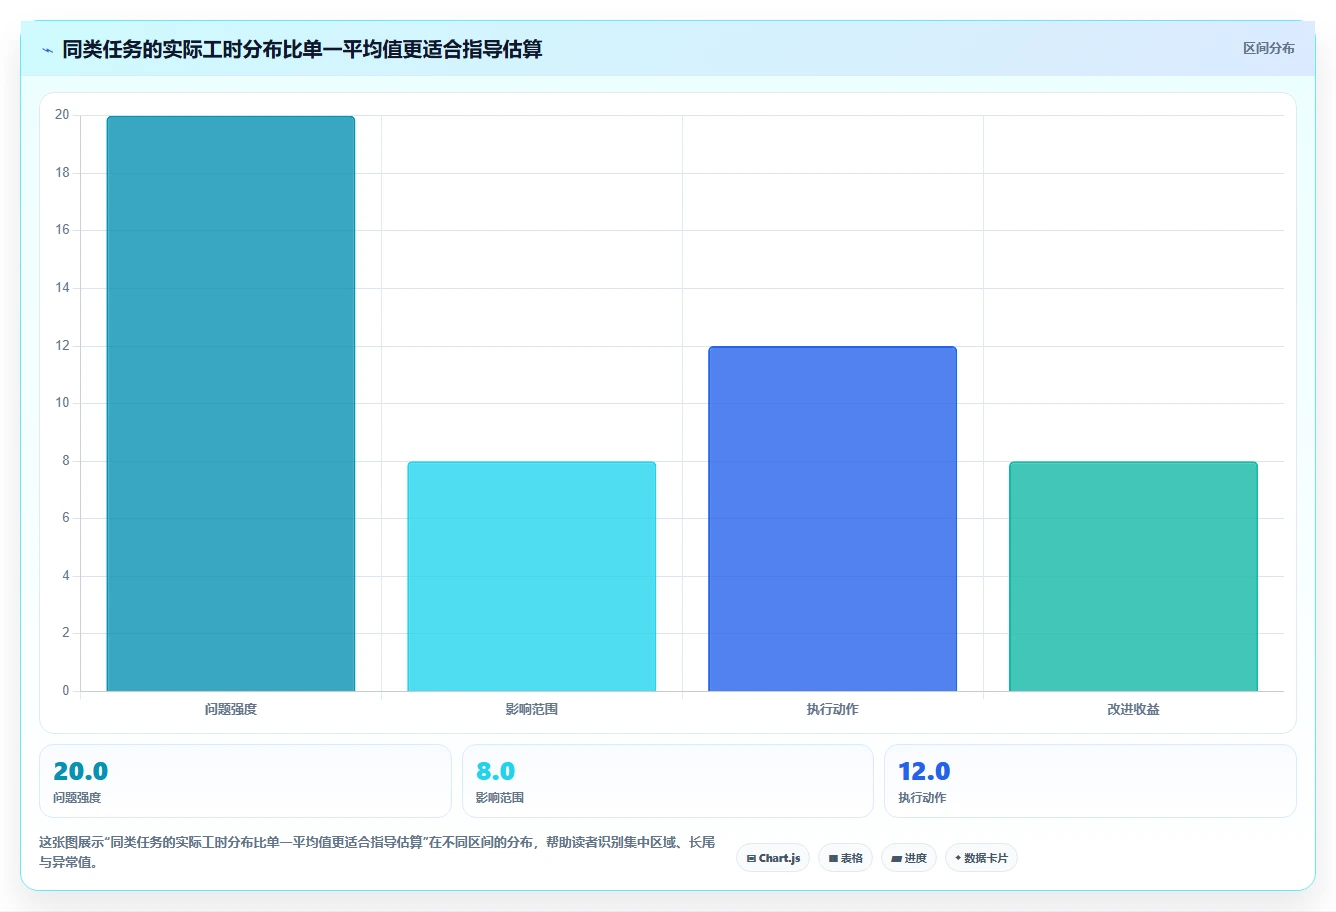Click the y-axis value 20

pos(63,115)
